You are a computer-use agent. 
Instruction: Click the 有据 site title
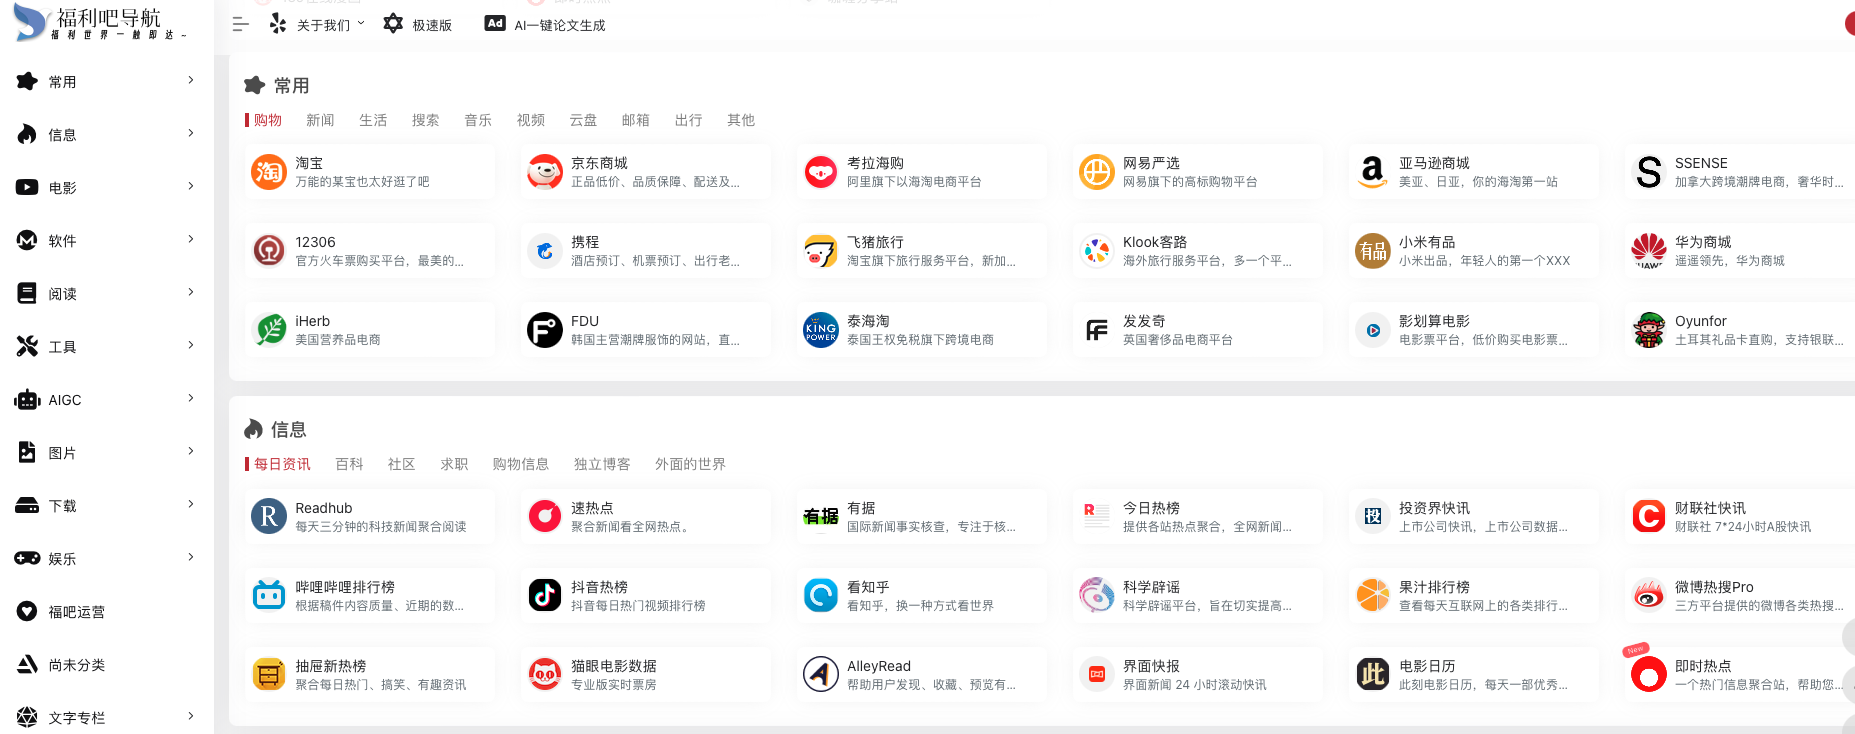point(861,508)
